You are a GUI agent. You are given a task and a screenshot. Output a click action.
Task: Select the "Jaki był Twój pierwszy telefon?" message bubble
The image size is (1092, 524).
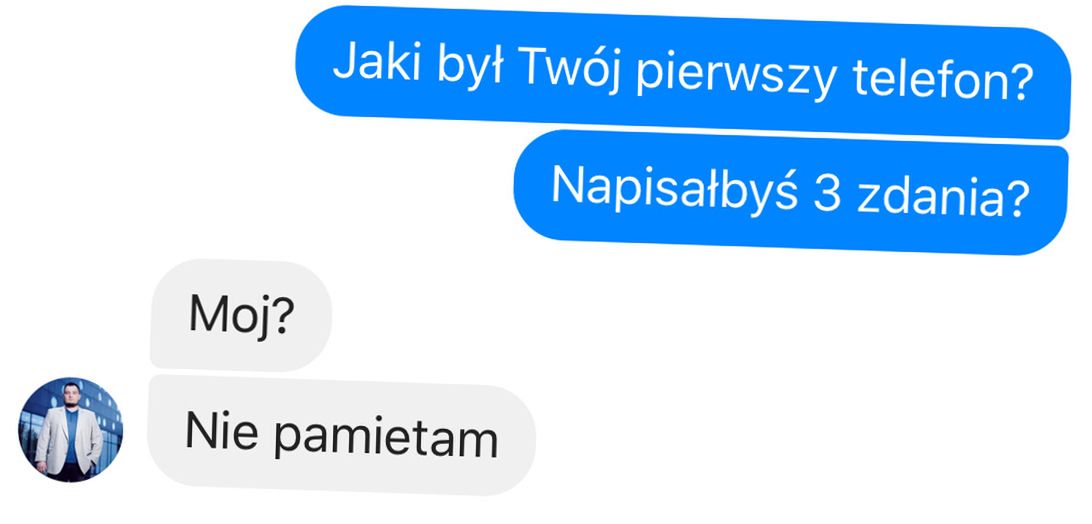click(683, 72)
